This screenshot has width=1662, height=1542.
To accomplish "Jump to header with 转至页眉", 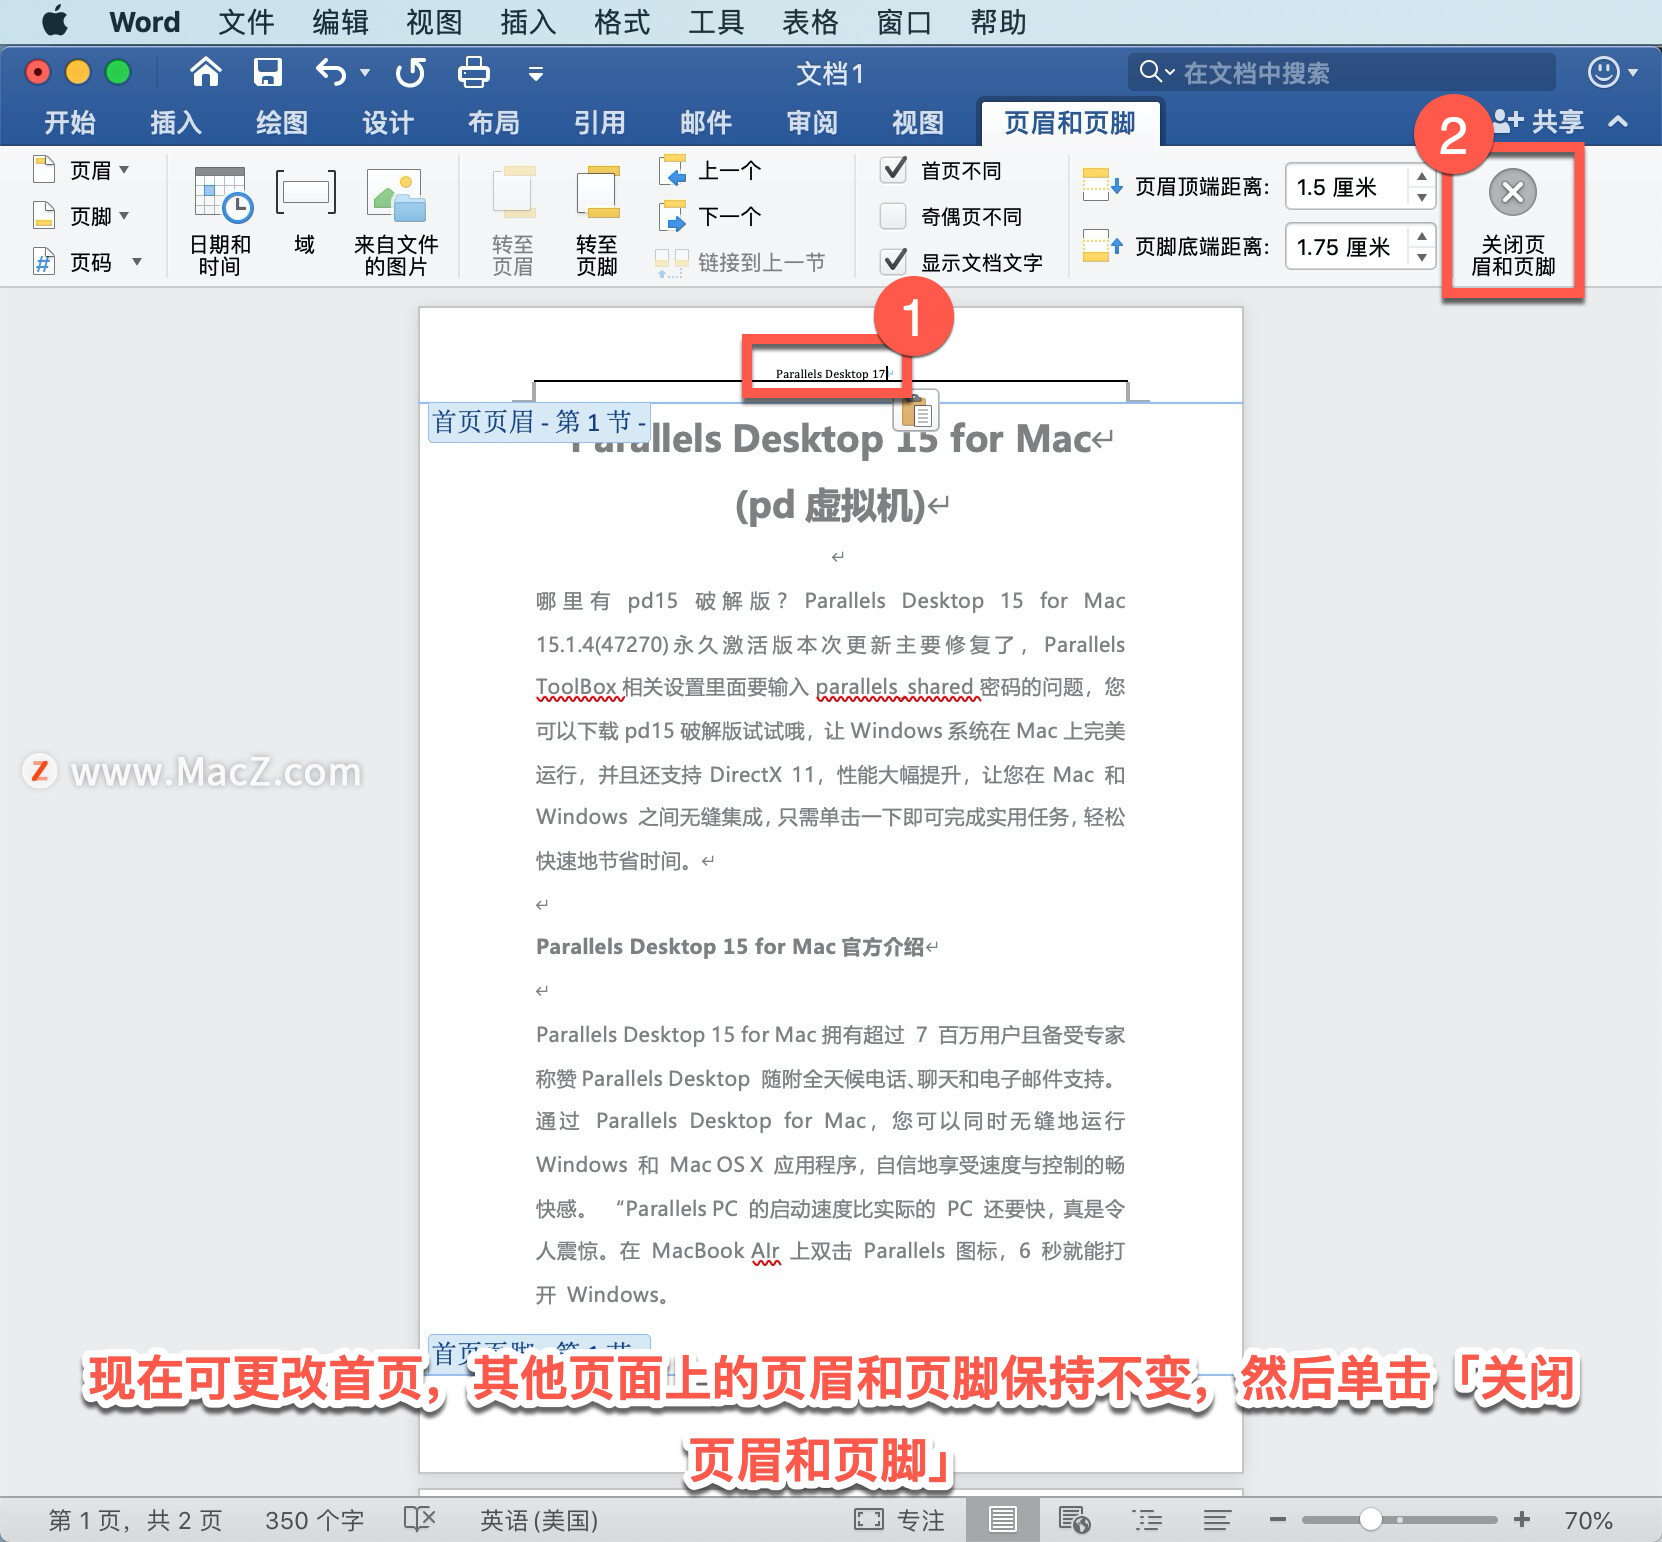I will point(513,221).
